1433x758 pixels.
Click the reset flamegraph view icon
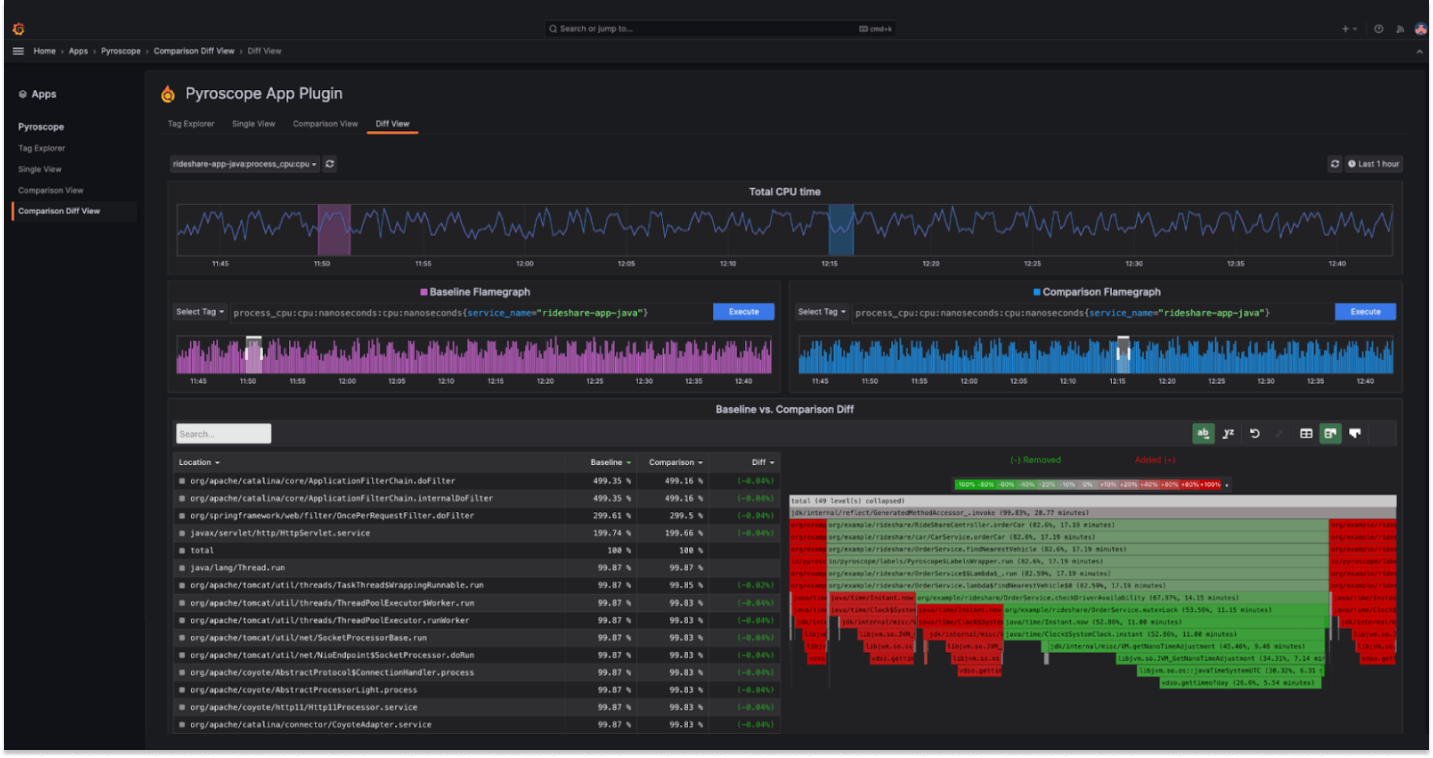(1253, 433)
